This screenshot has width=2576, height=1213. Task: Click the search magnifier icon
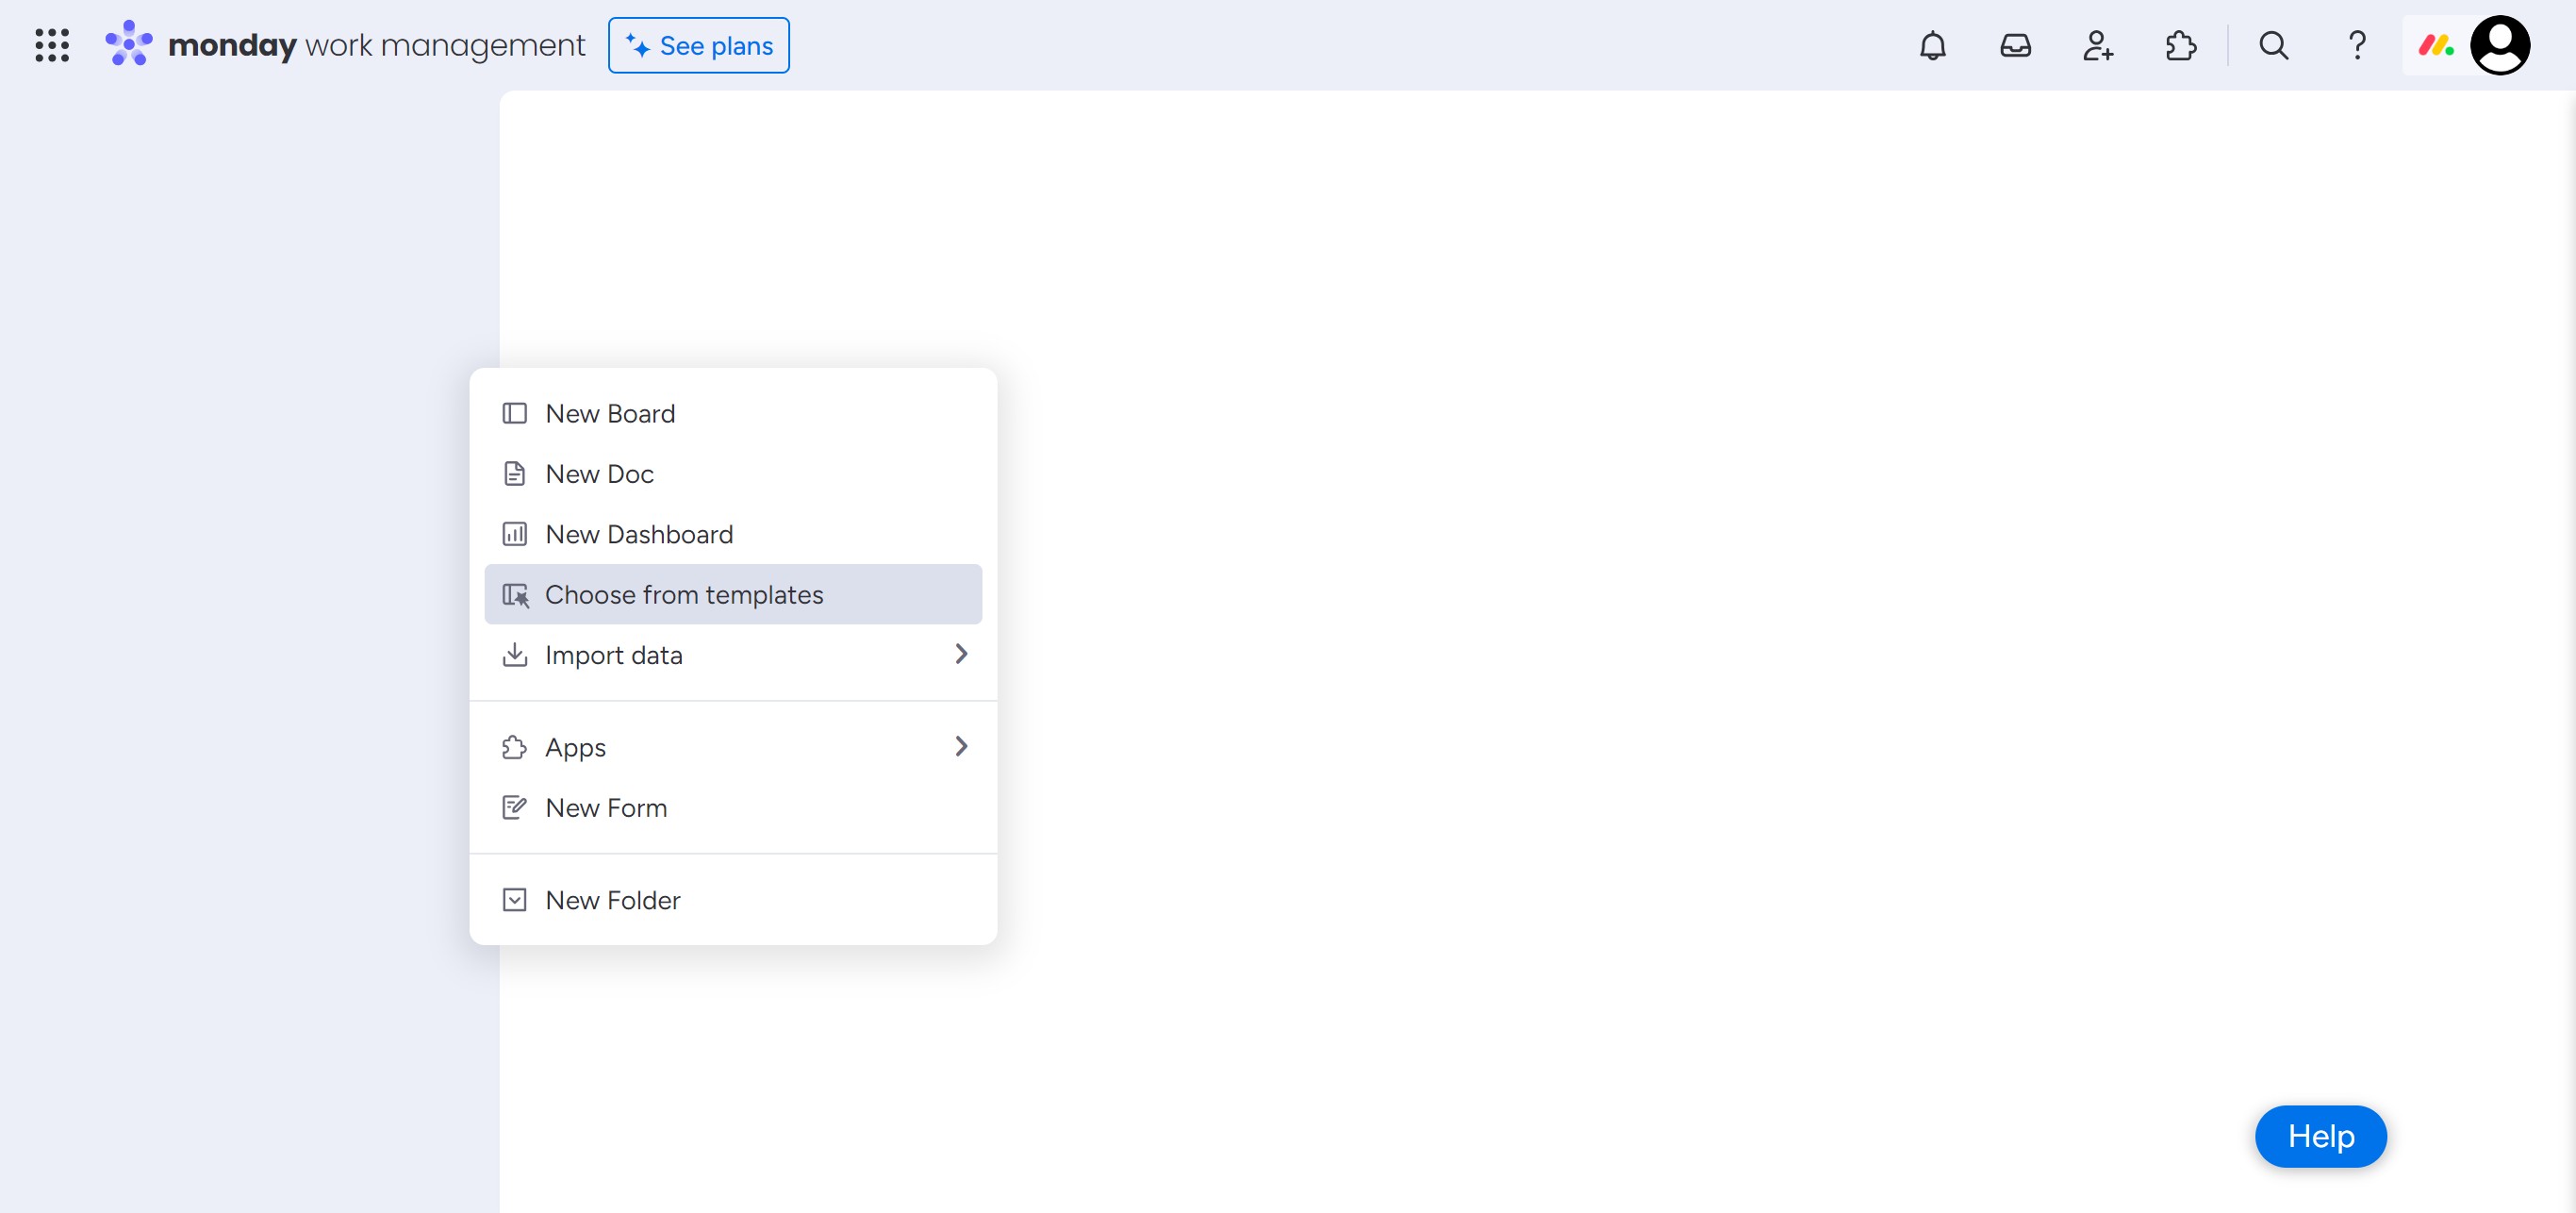click(2273, 45)
